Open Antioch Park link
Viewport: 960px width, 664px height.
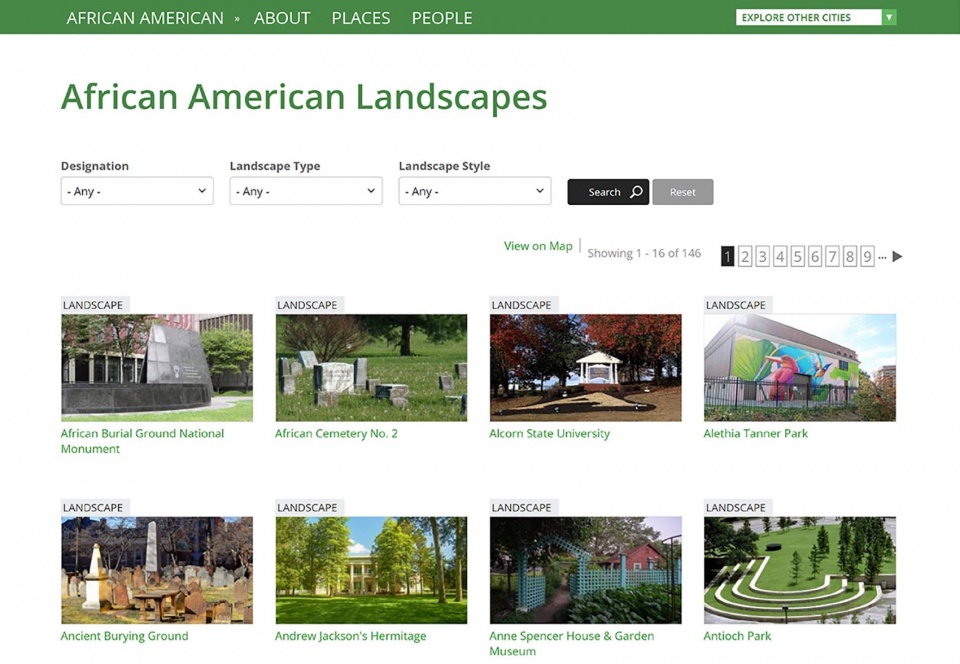coord(737,636)
